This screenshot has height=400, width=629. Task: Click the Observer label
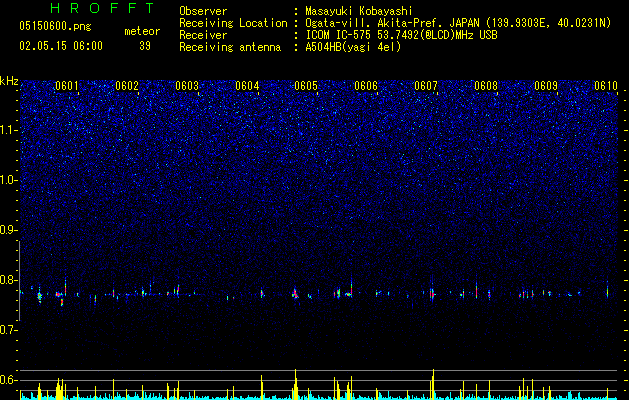click(203, 11)
